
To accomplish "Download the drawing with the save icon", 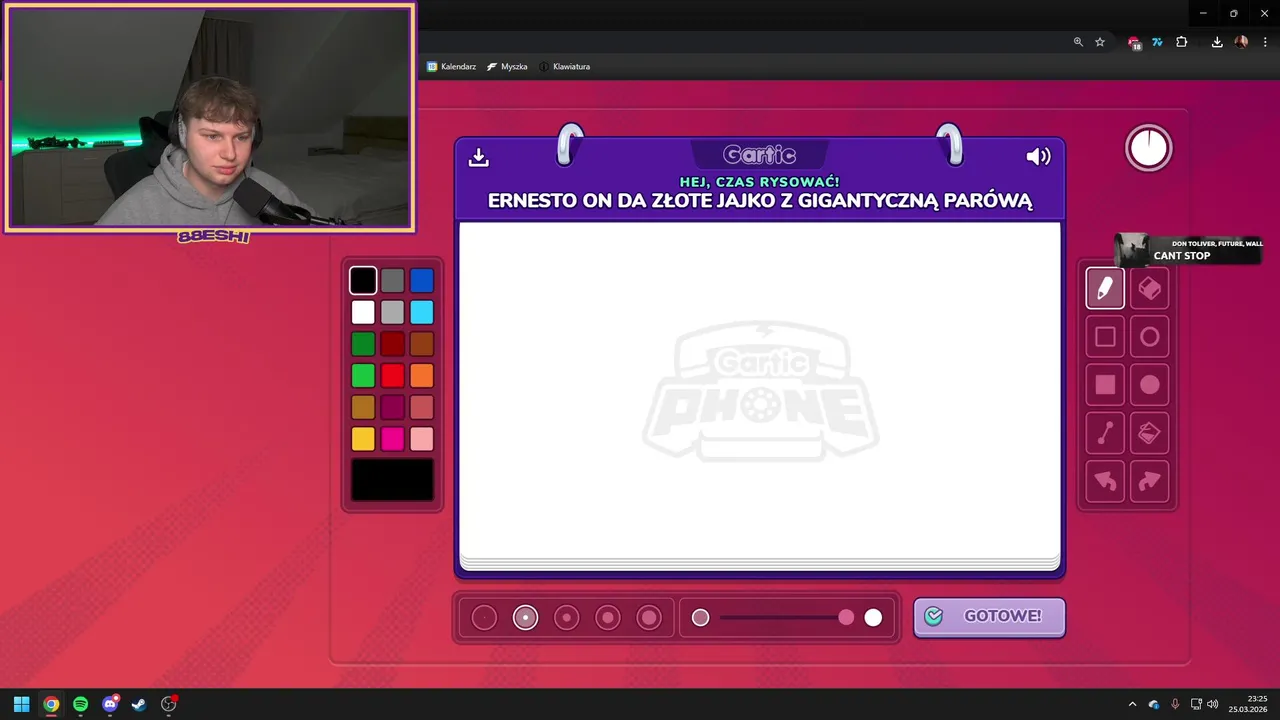I will click(x=479, y=157).
